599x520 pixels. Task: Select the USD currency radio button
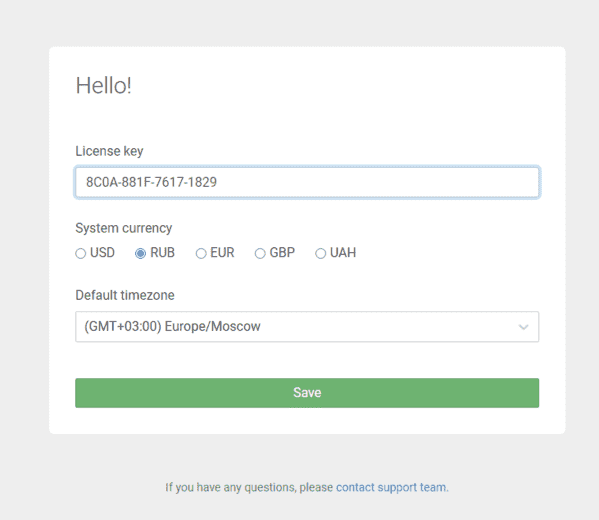(81, 253)
